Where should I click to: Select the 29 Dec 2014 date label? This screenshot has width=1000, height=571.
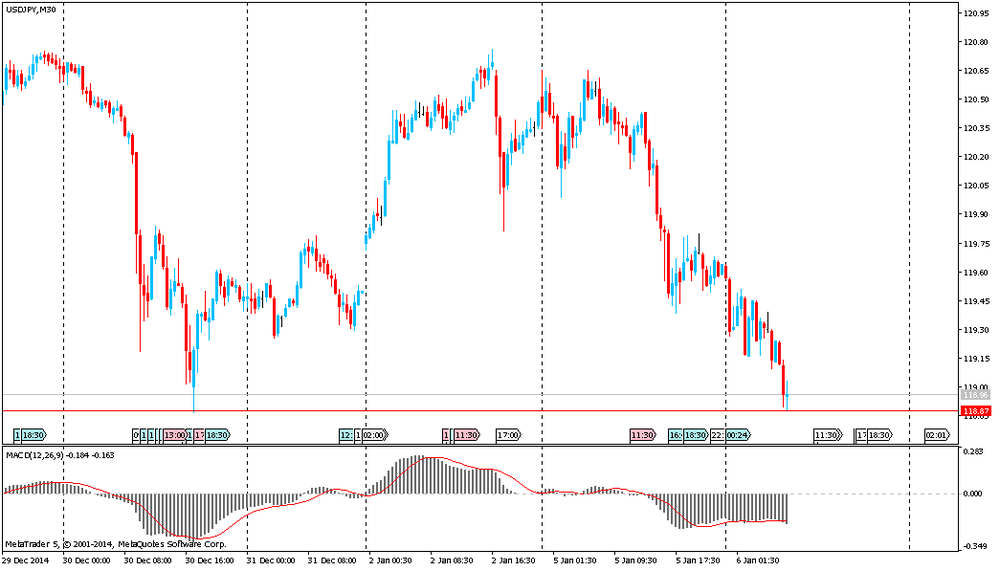27,560
